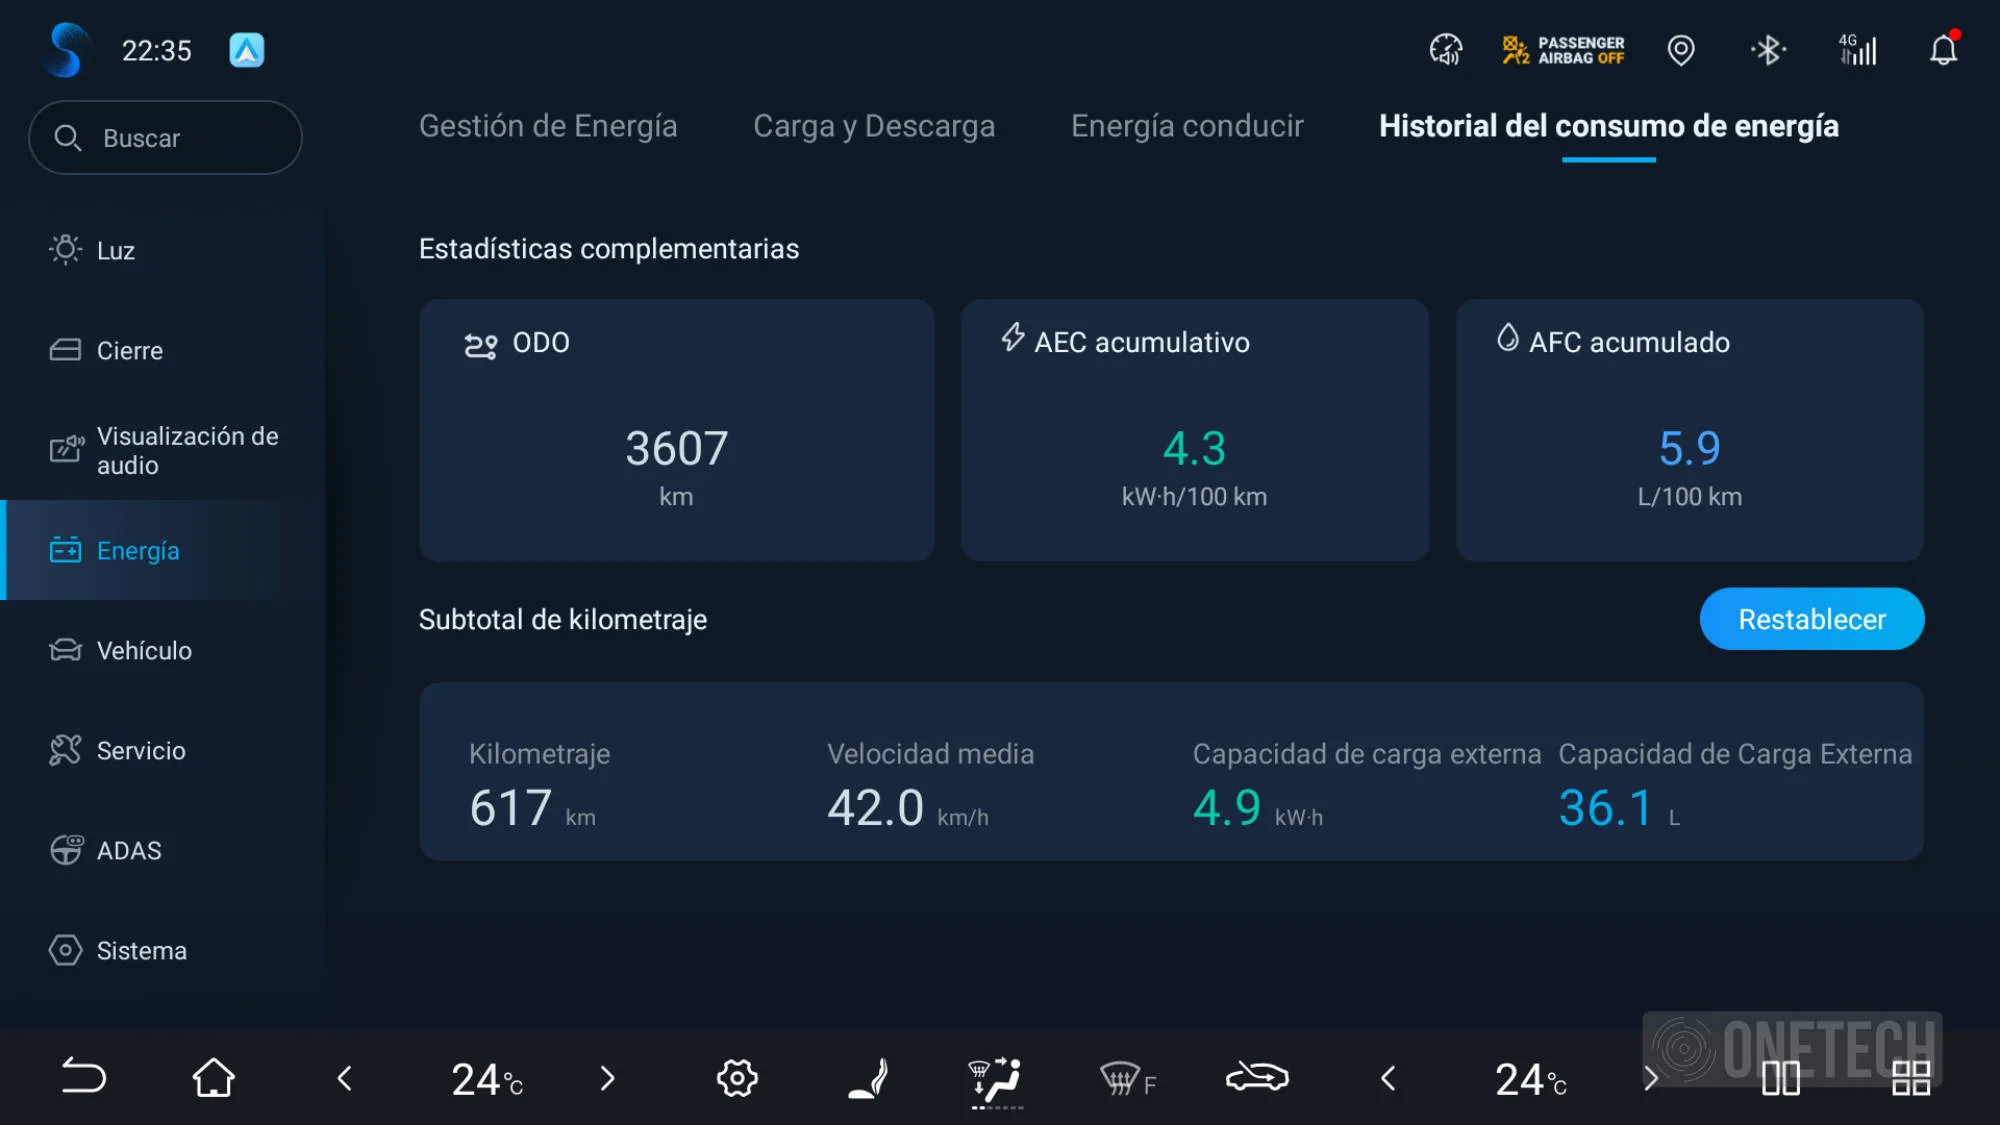Switch to Carga y Descarga tab
Image resolution: width=2000 pixels, height=1125 pixels.
click(x=873, y=126)
